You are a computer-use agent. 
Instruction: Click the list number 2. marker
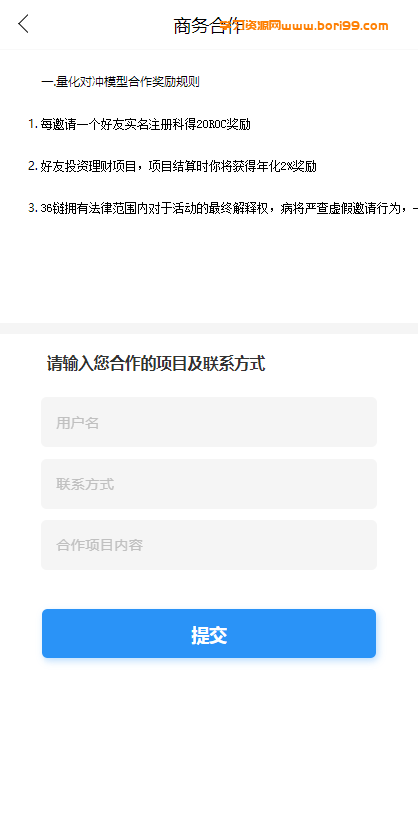33,166
